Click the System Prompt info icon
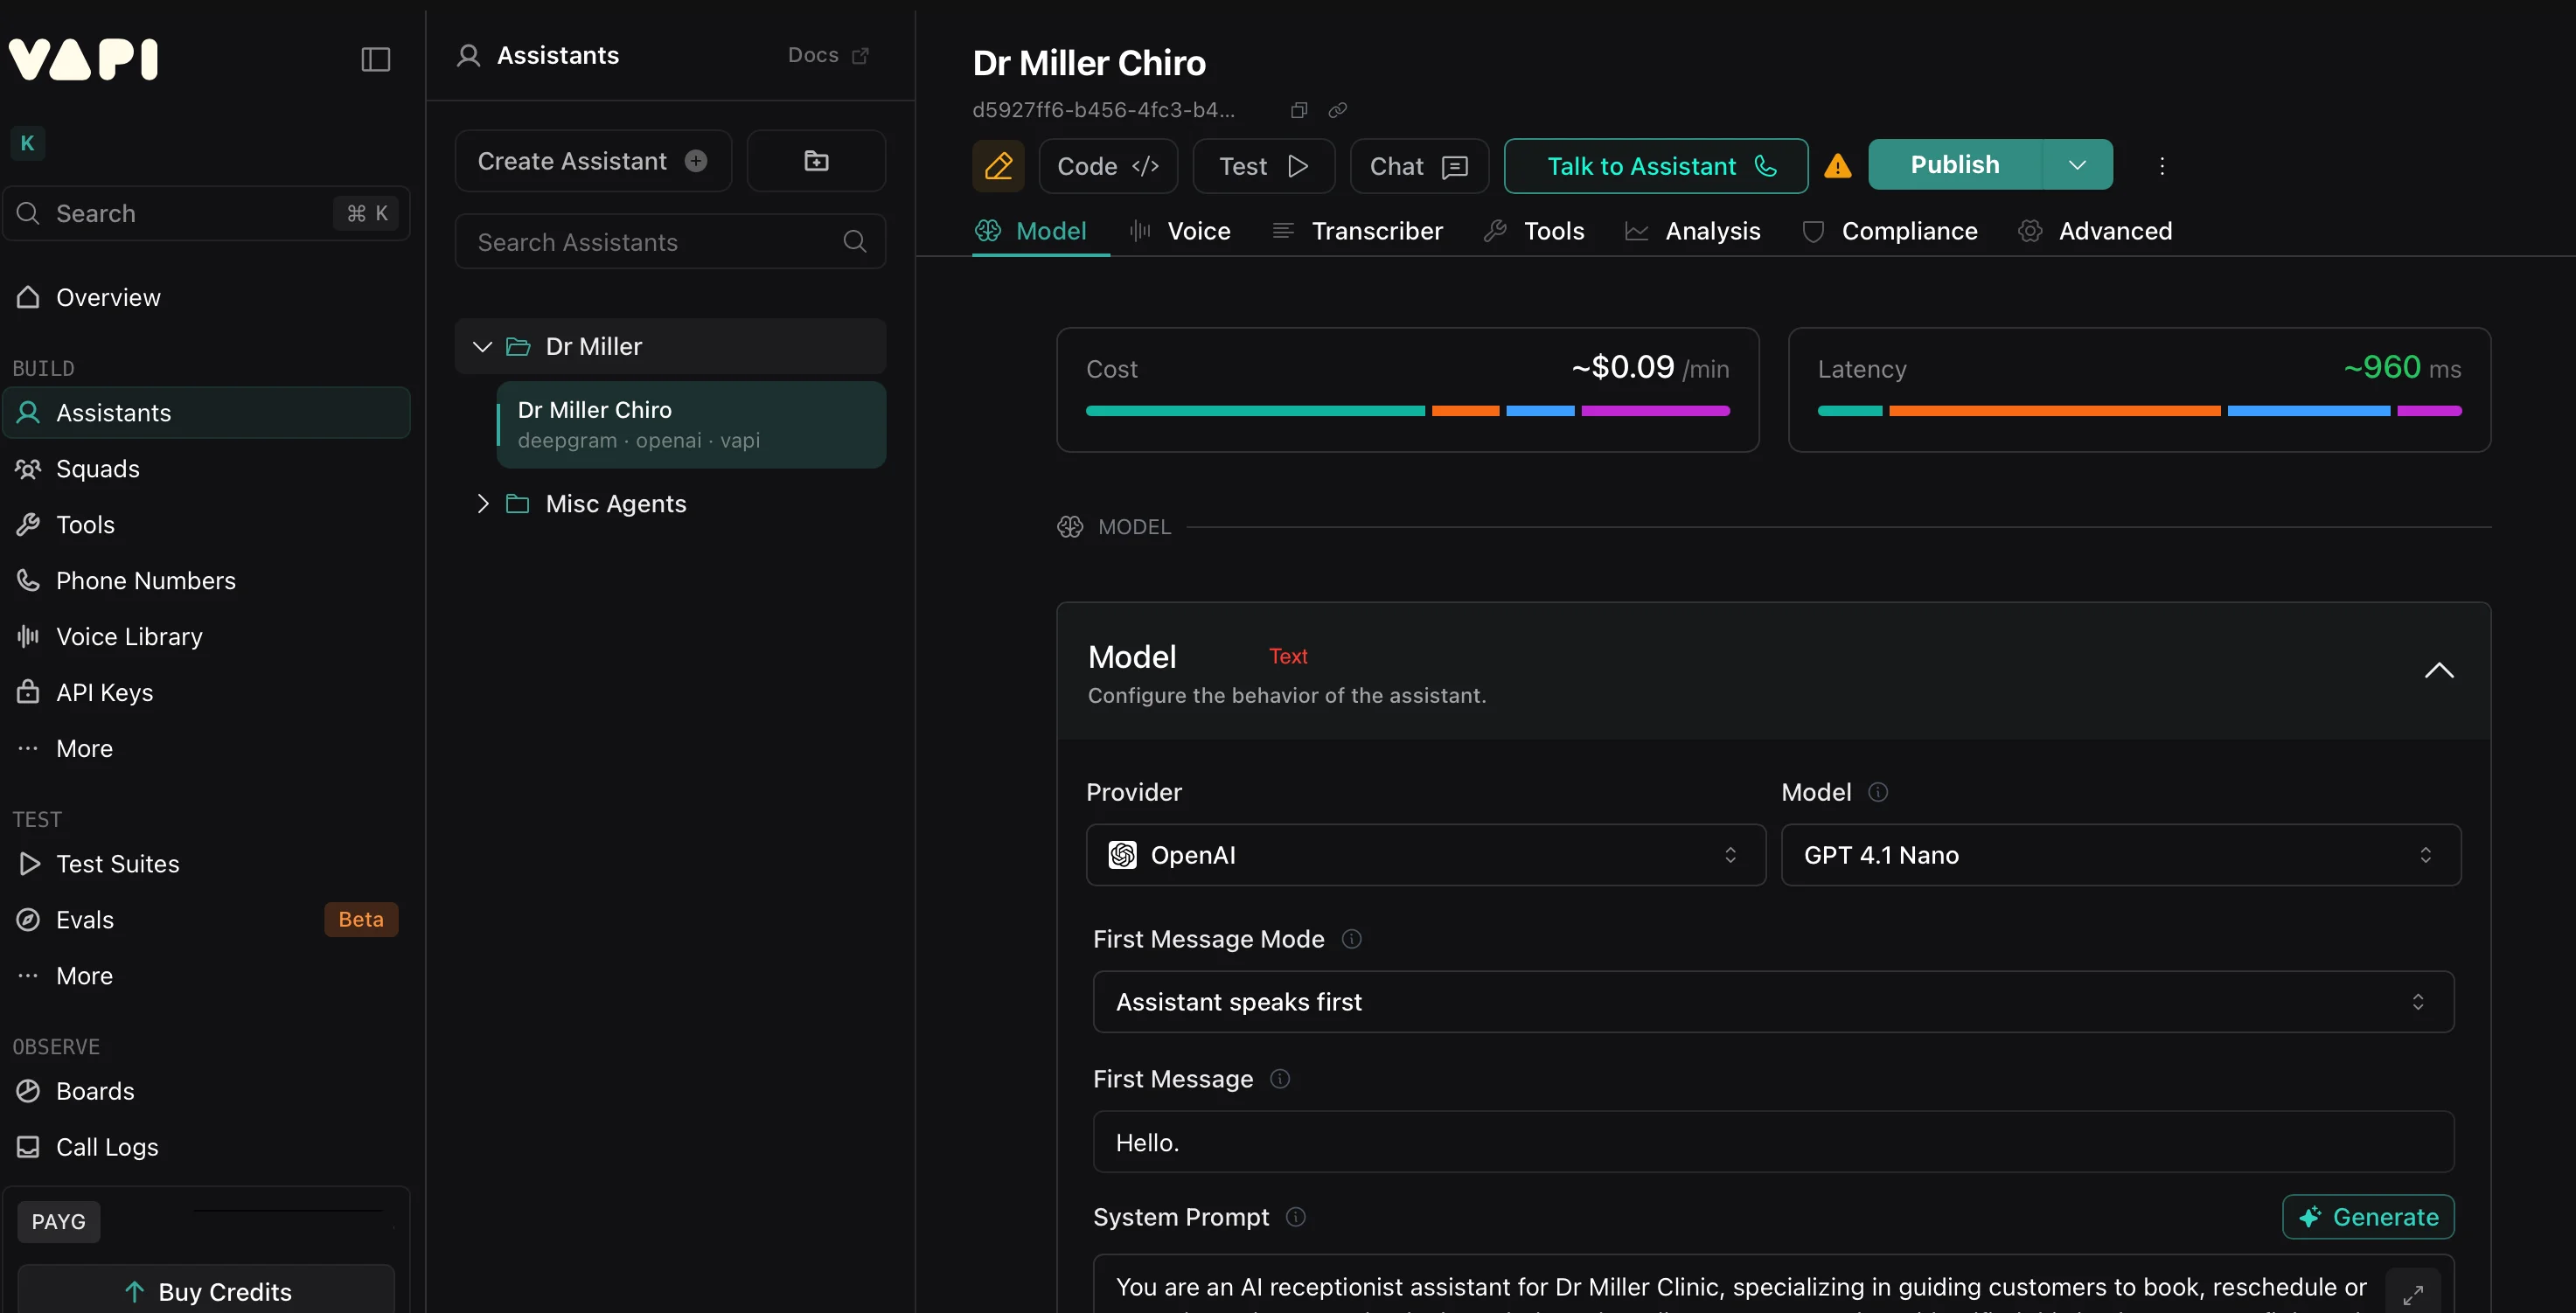The width and height of the screenshot is (2576, 1313). coord(1295,1217)
